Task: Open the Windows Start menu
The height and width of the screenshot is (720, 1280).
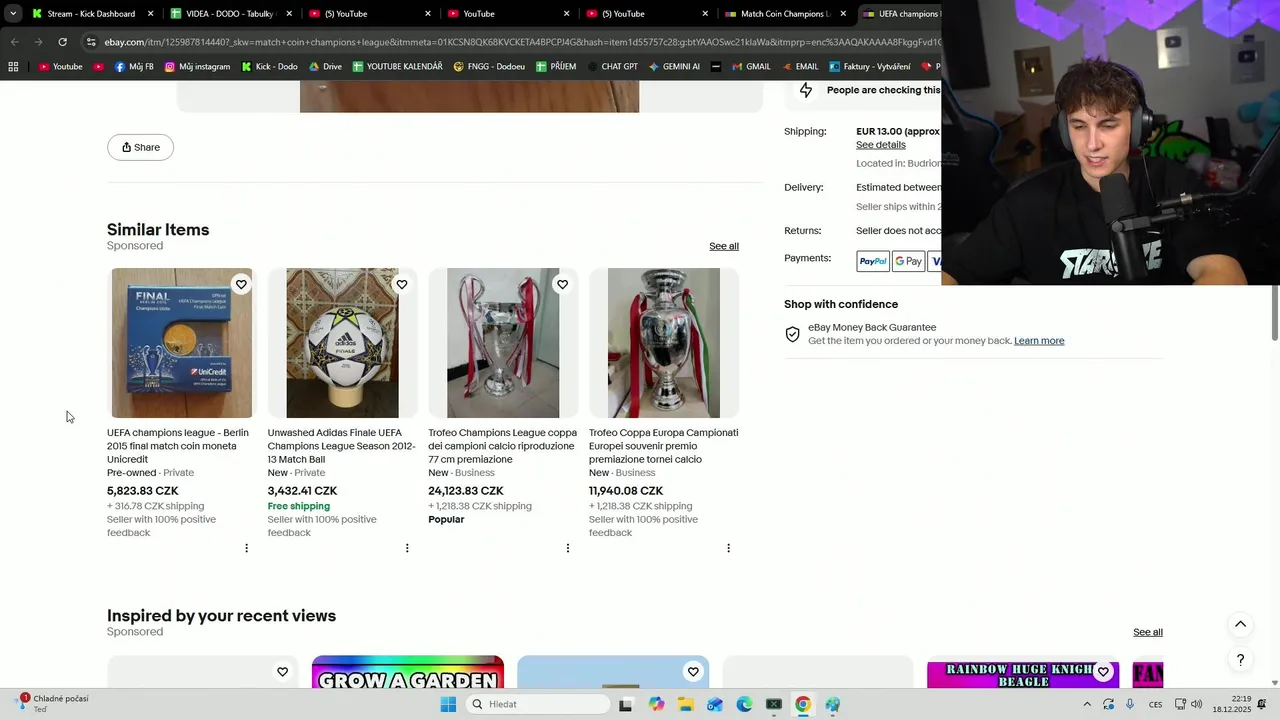Action: pyautogui.click(x=448, y=704)
